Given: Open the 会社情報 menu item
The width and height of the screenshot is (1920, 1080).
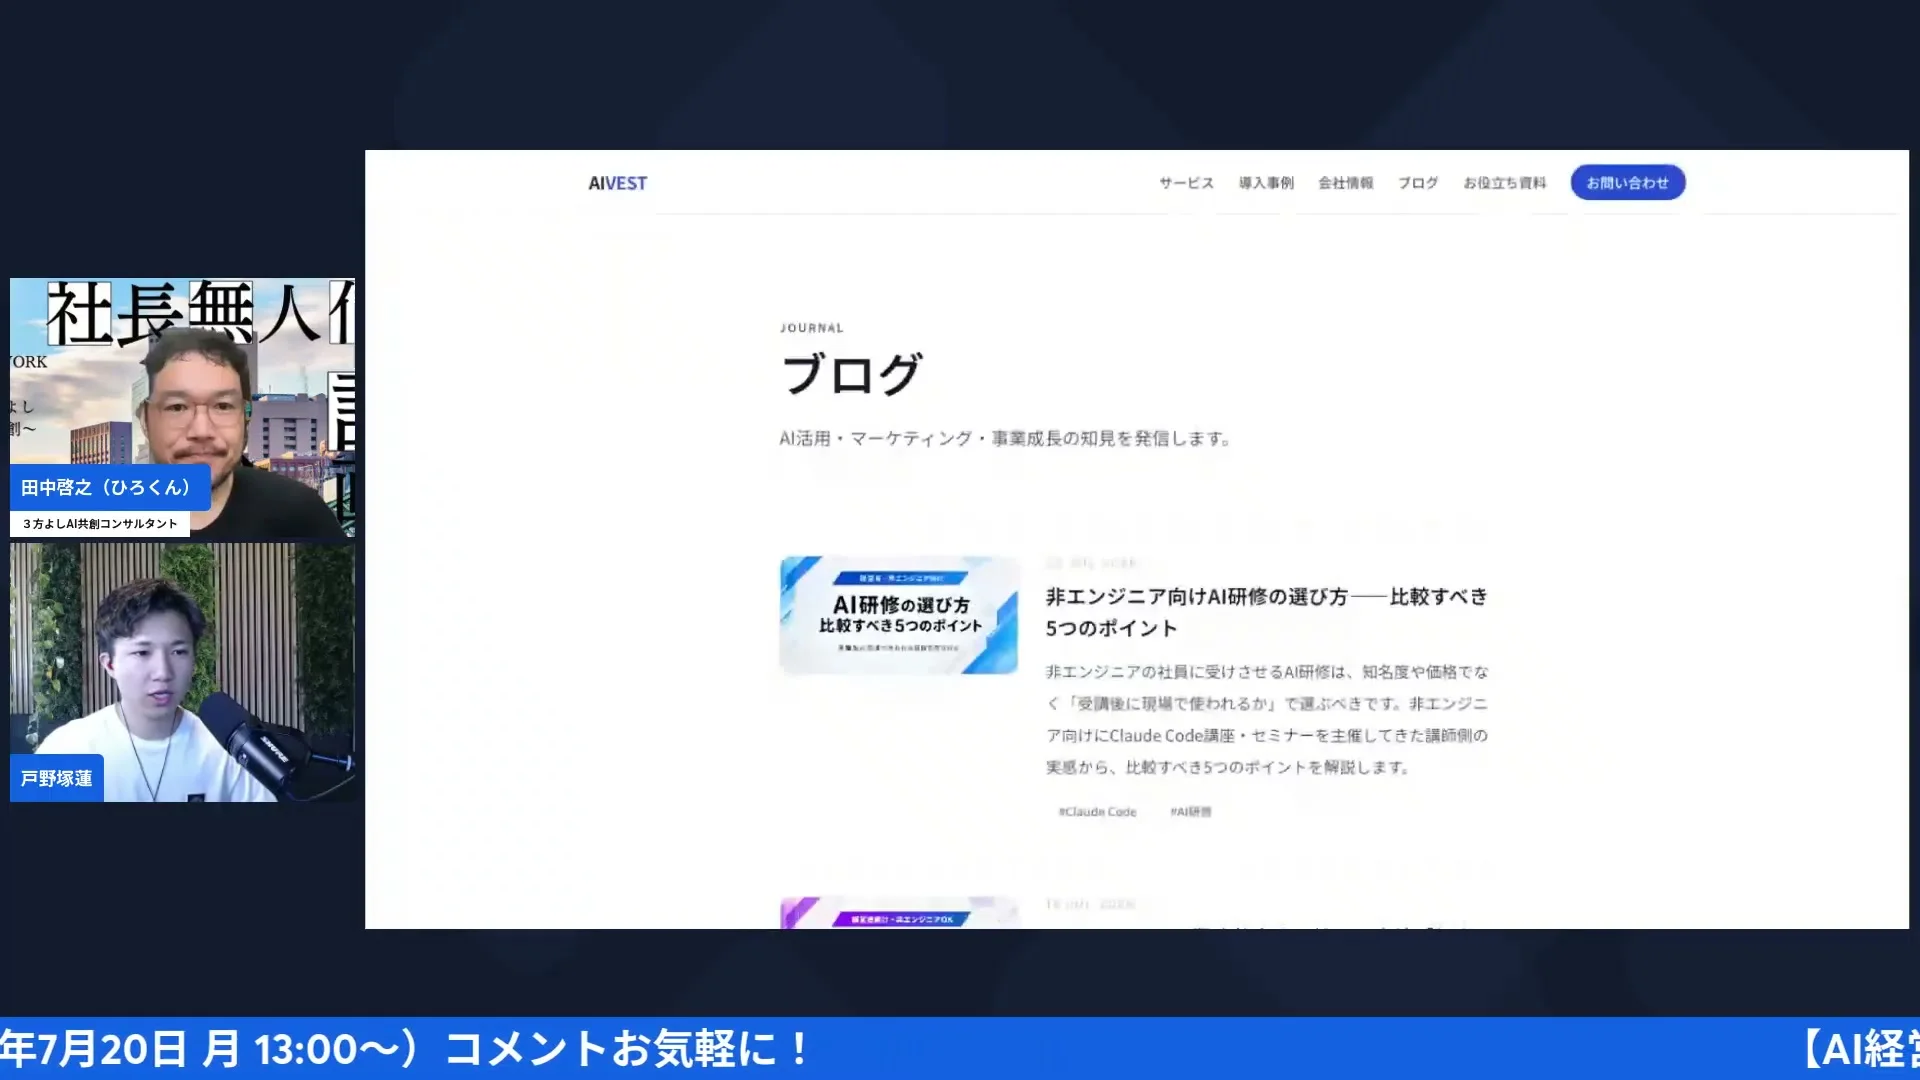Looking at the screenshot, I should [1345, 183].
